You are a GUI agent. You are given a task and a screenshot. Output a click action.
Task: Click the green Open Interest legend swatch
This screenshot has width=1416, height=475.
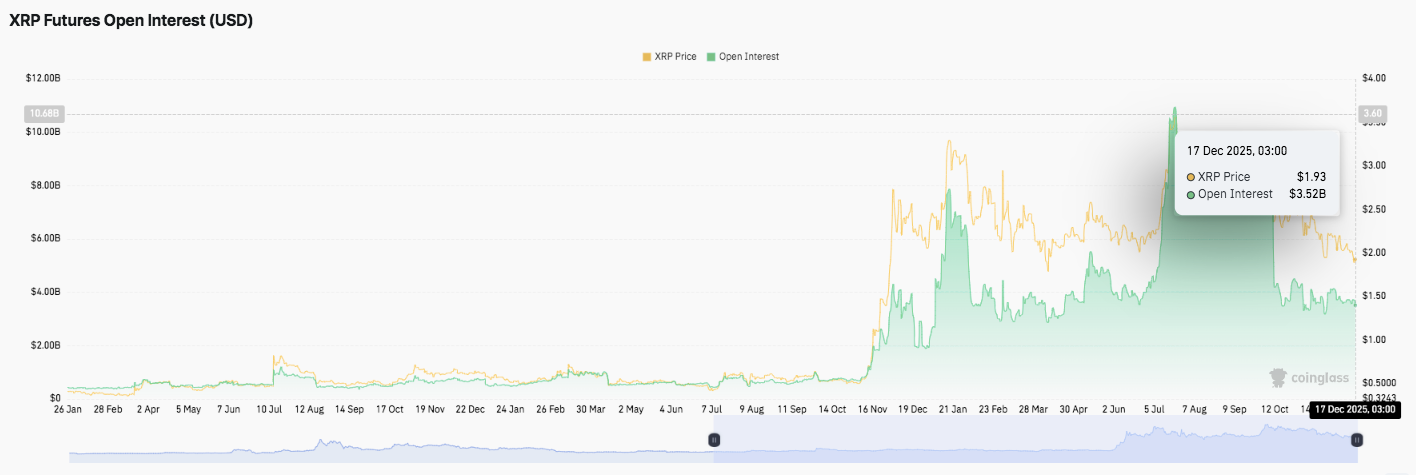click(711, 57)
